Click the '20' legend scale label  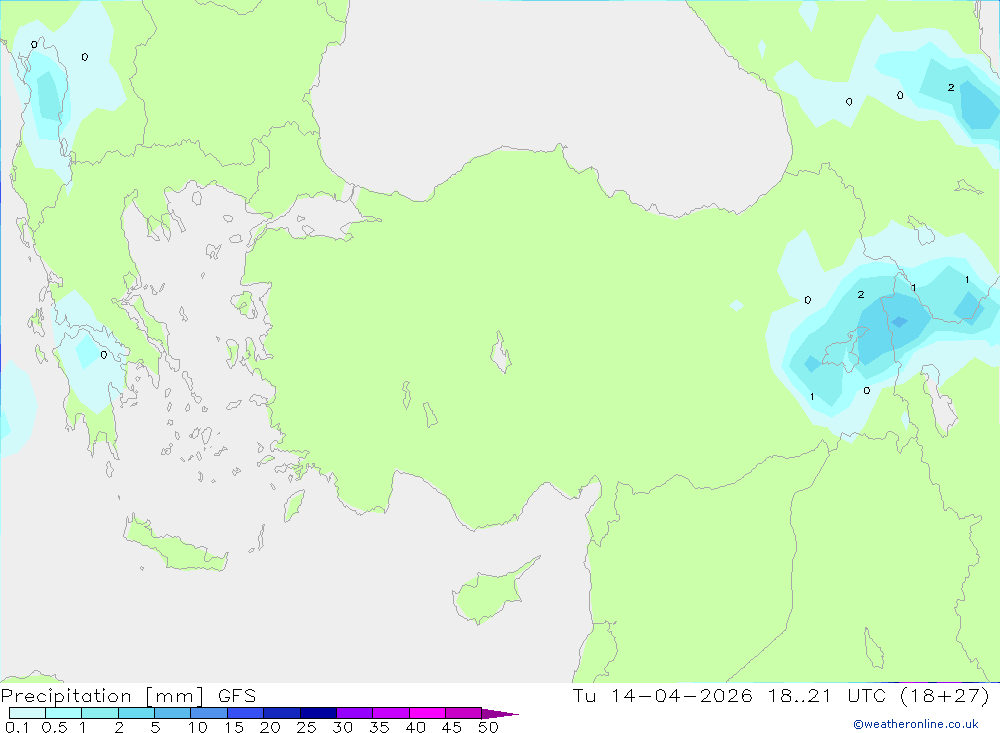tap(270, 727)
